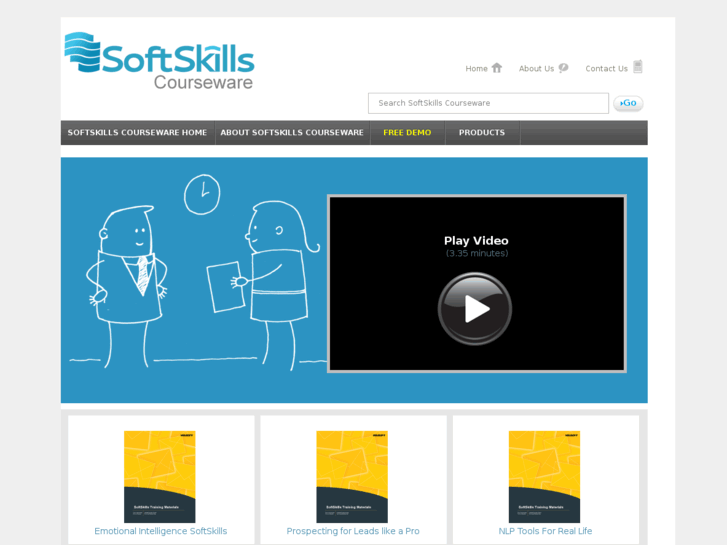Viewport: 727px width, 545px height.
Task: Open the About Us header link
Action: click(x=536, y=69)
